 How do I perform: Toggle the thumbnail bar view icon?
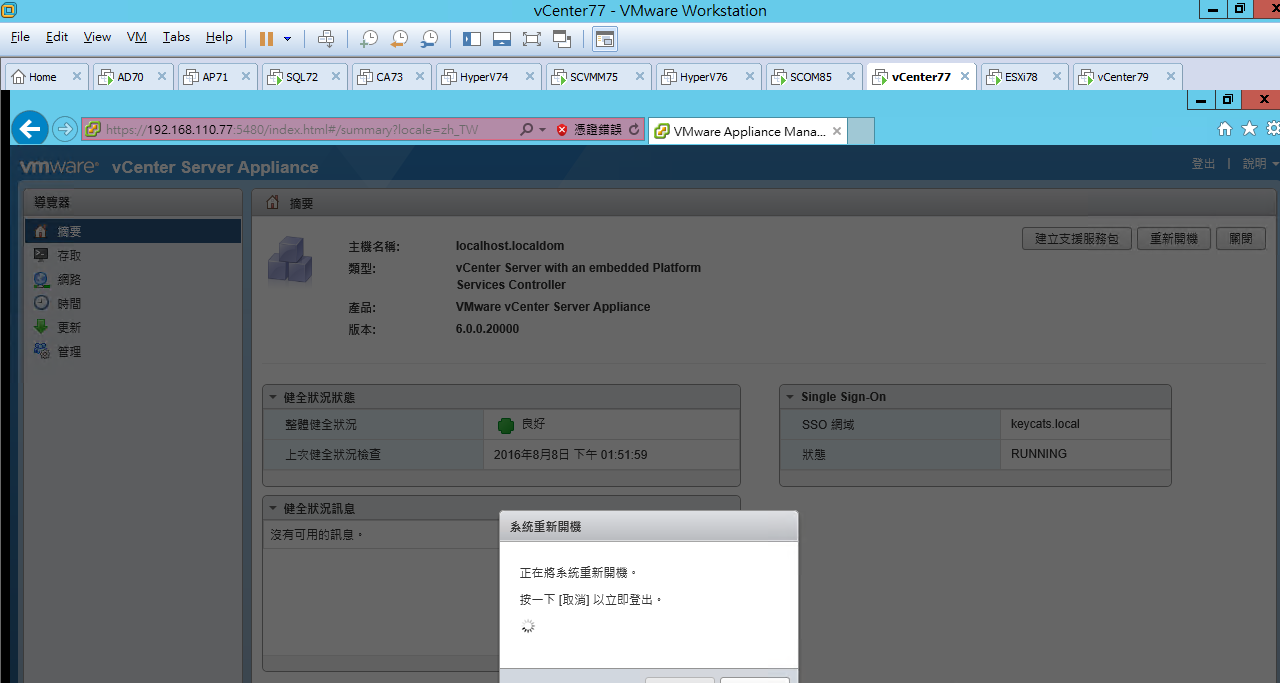click(x=502, y=39)
